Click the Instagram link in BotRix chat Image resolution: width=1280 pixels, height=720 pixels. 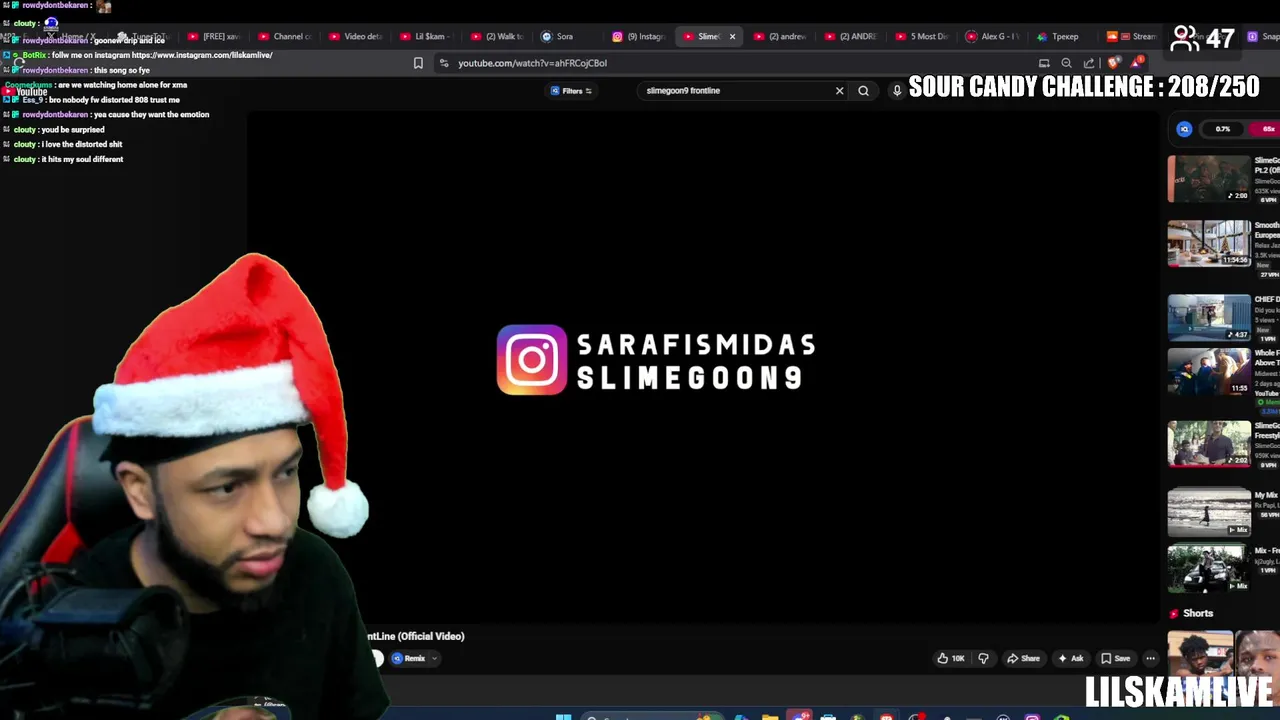tap(202, 55)
